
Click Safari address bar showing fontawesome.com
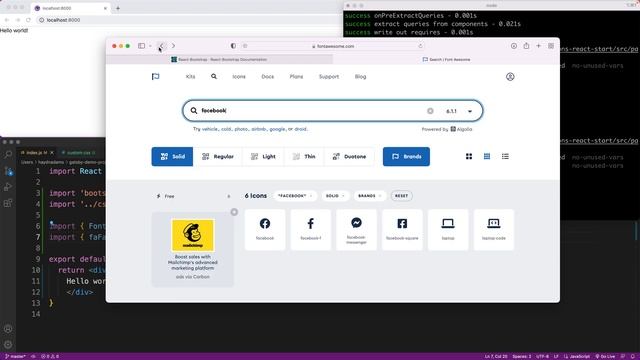pos(333,46)
